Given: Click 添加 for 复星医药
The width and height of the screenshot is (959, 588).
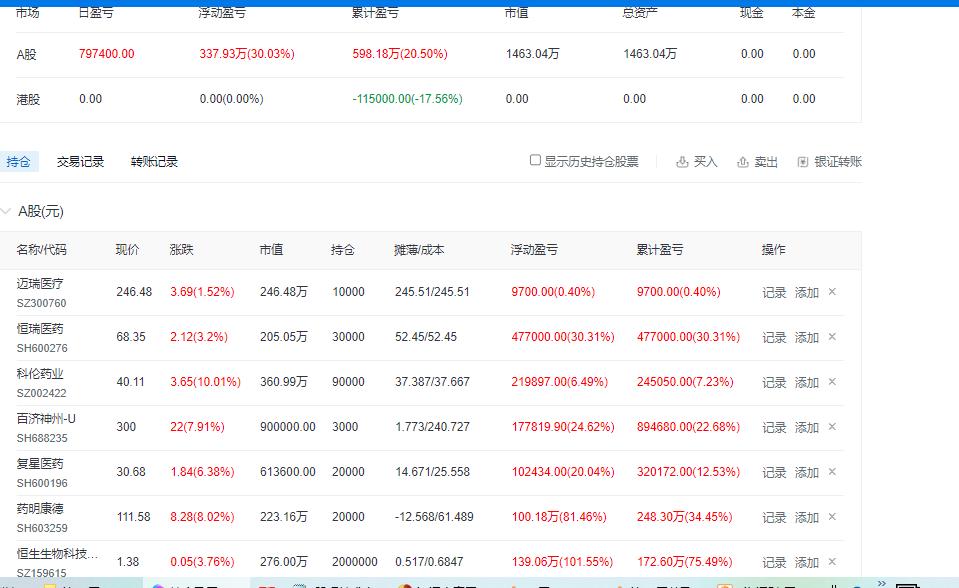Looking at the screenshot, I should tap(807, 472).
